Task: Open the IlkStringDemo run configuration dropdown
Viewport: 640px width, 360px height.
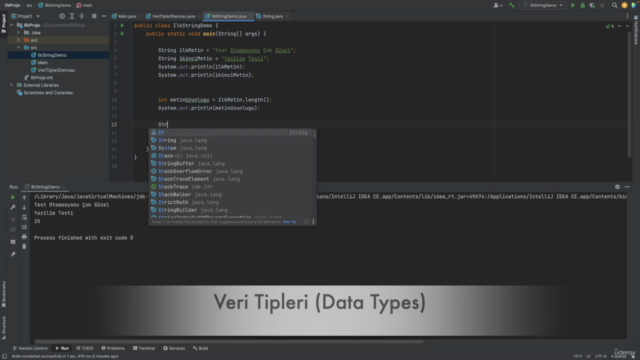Action: 543,5
